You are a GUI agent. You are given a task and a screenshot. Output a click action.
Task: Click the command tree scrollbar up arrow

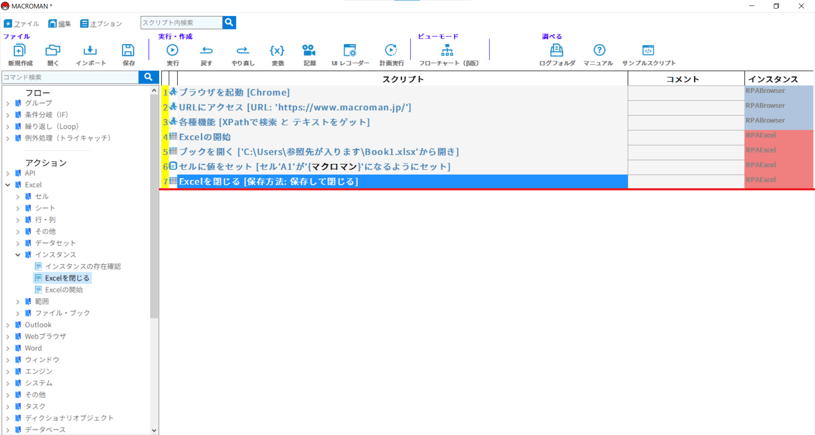point(154,90)
